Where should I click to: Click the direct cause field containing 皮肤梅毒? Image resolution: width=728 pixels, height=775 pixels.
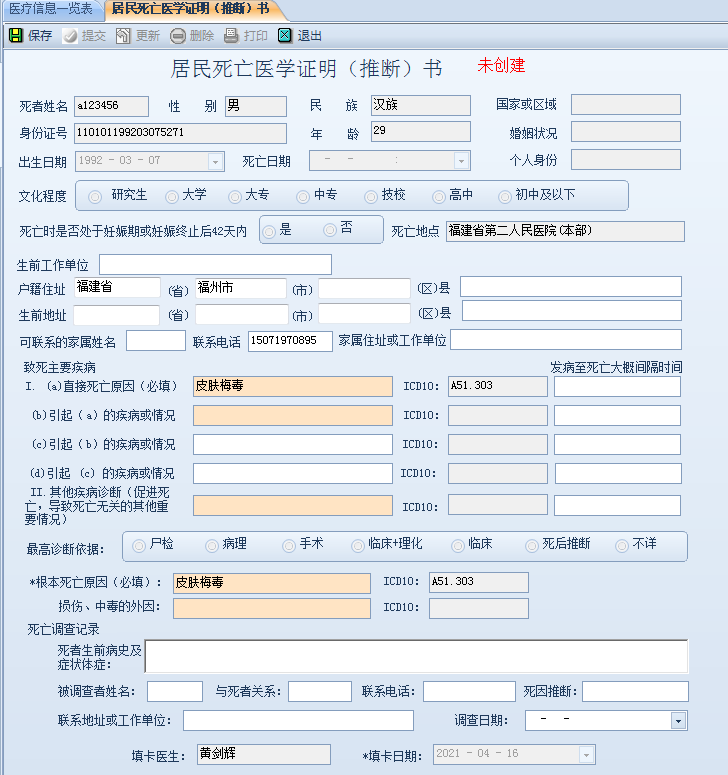point(293,387)
